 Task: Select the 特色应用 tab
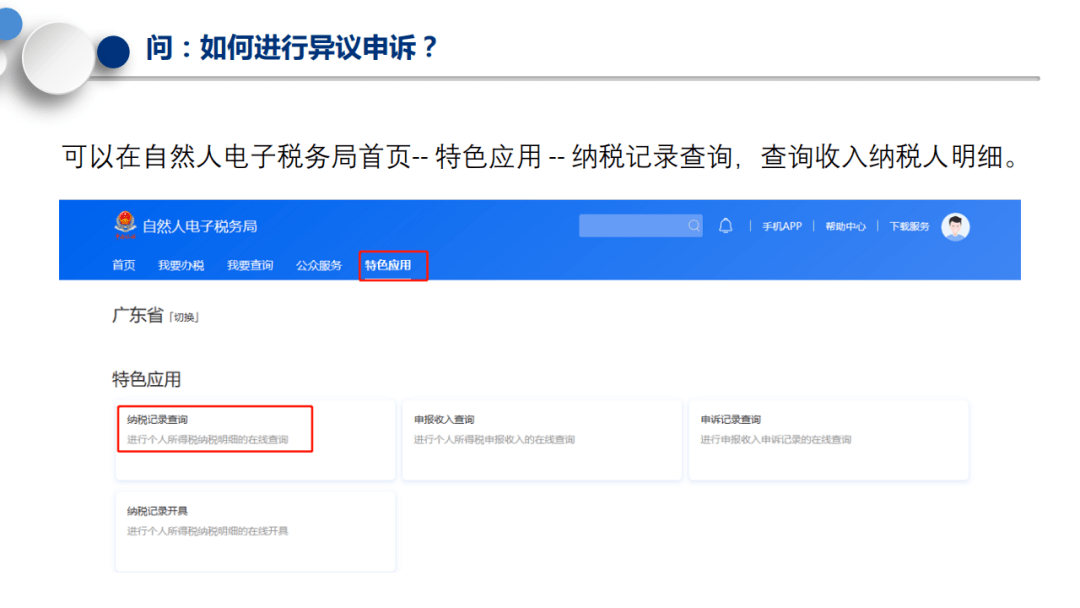click(388, 265)
